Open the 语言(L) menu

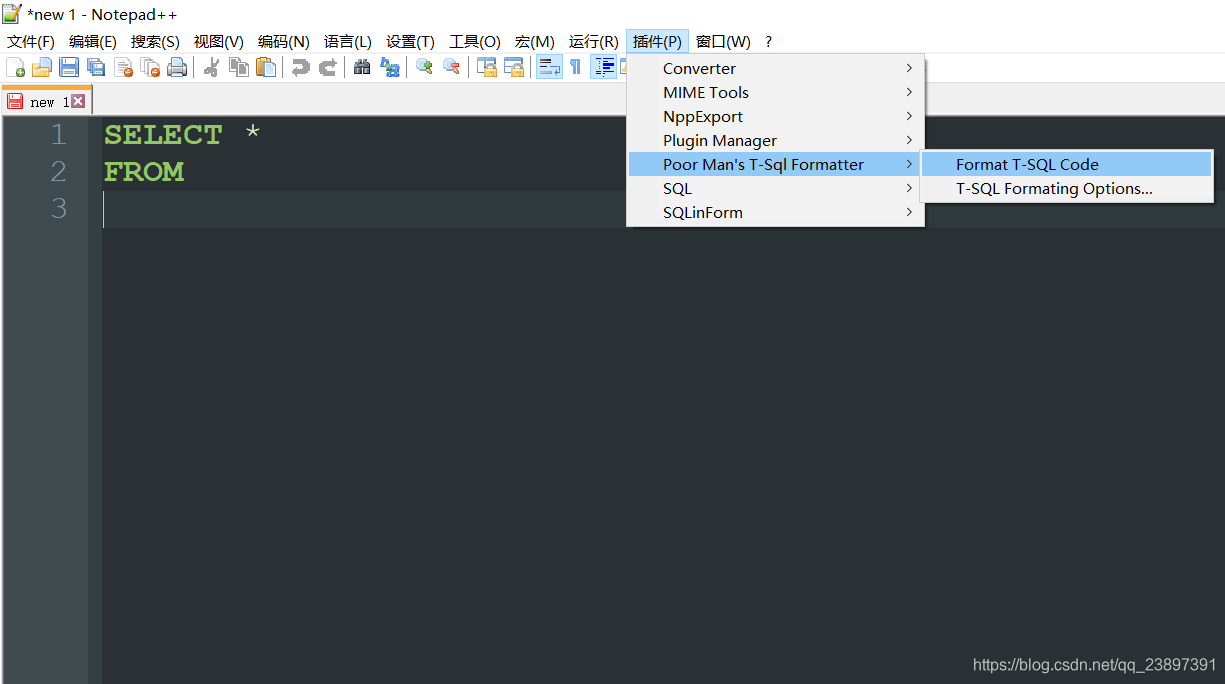point(347,42)
